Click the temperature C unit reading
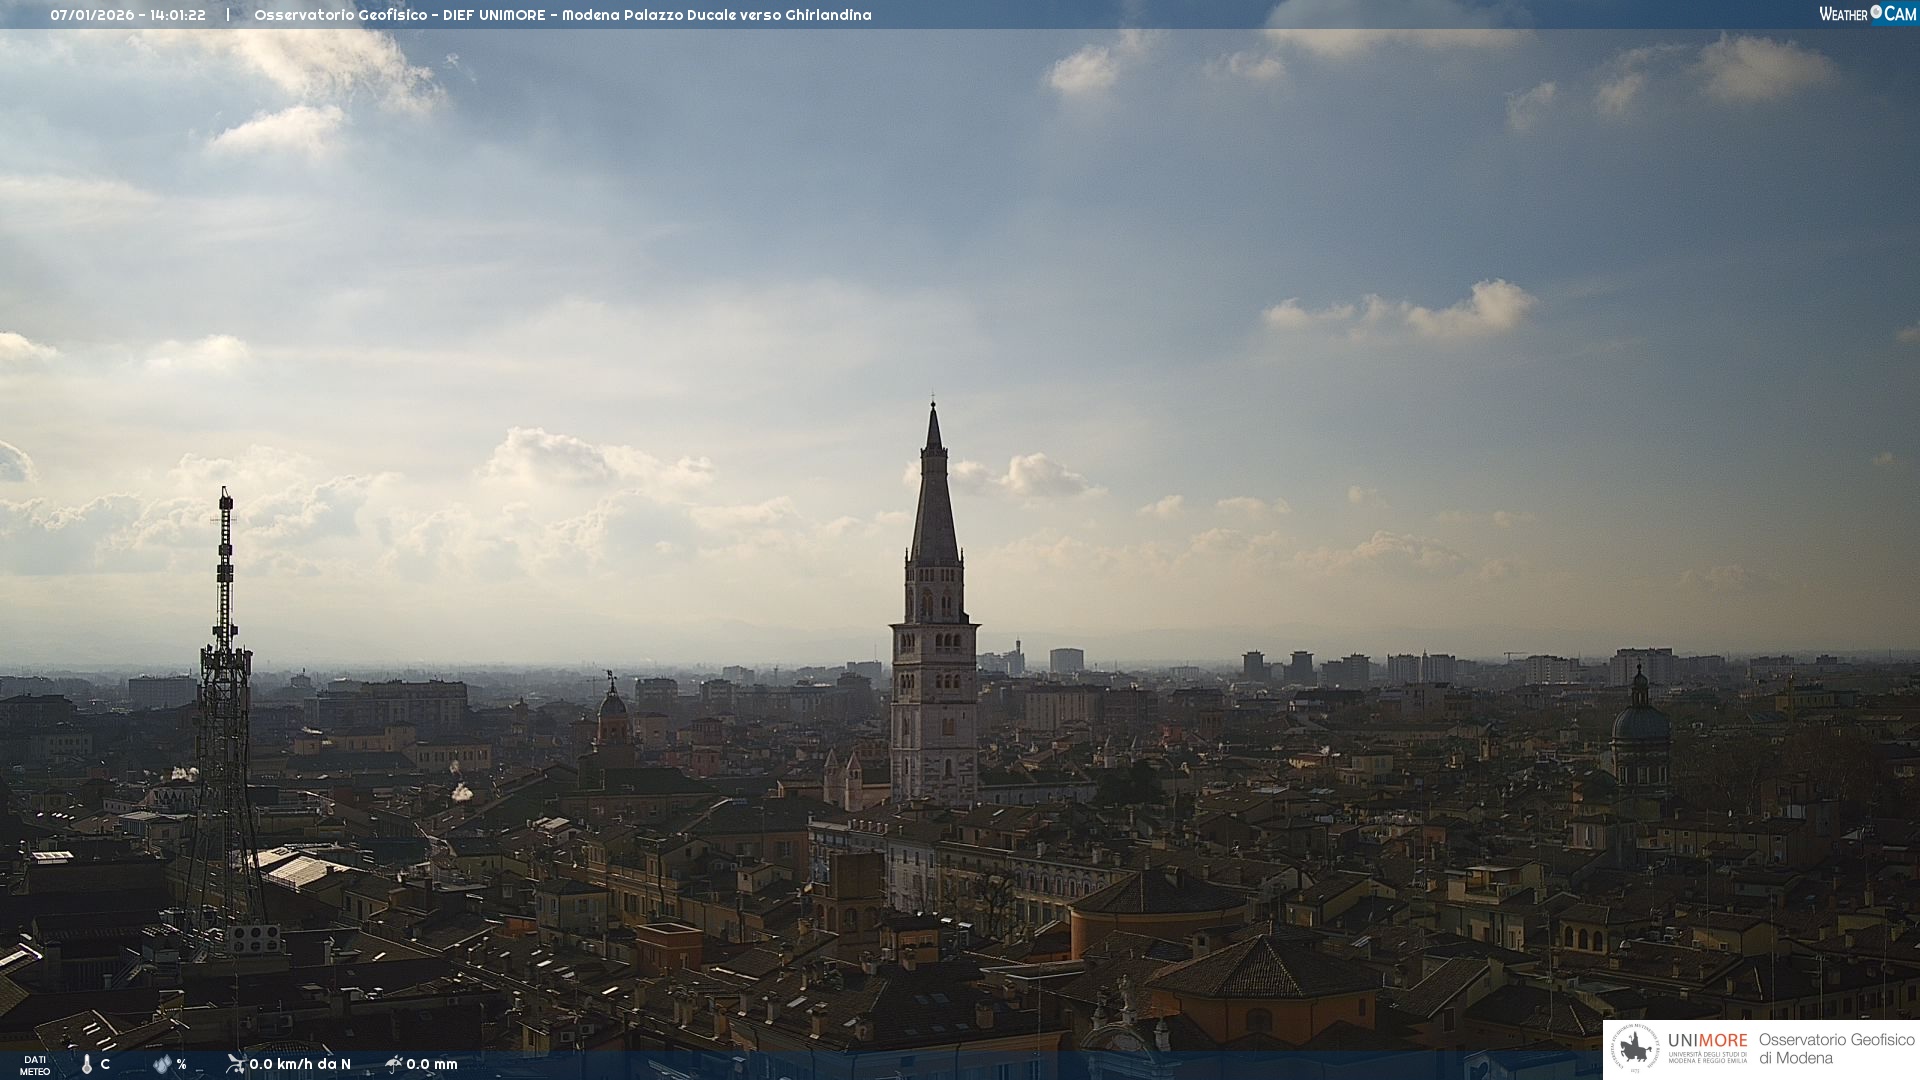Viewport: 1920px width, 1080px height. (x=105, y=1064)
